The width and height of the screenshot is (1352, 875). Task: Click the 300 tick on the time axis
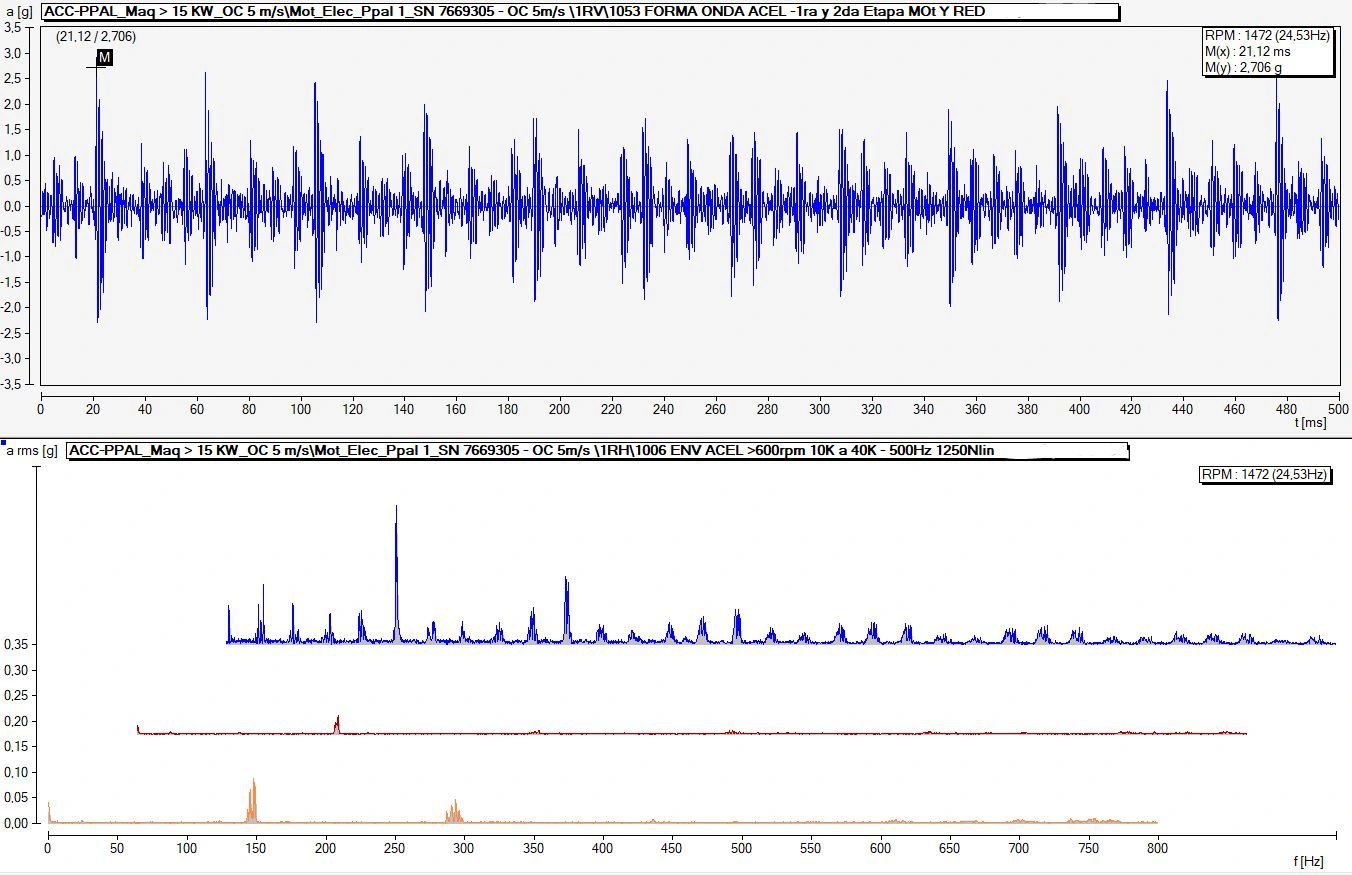(x=820, y=409)
